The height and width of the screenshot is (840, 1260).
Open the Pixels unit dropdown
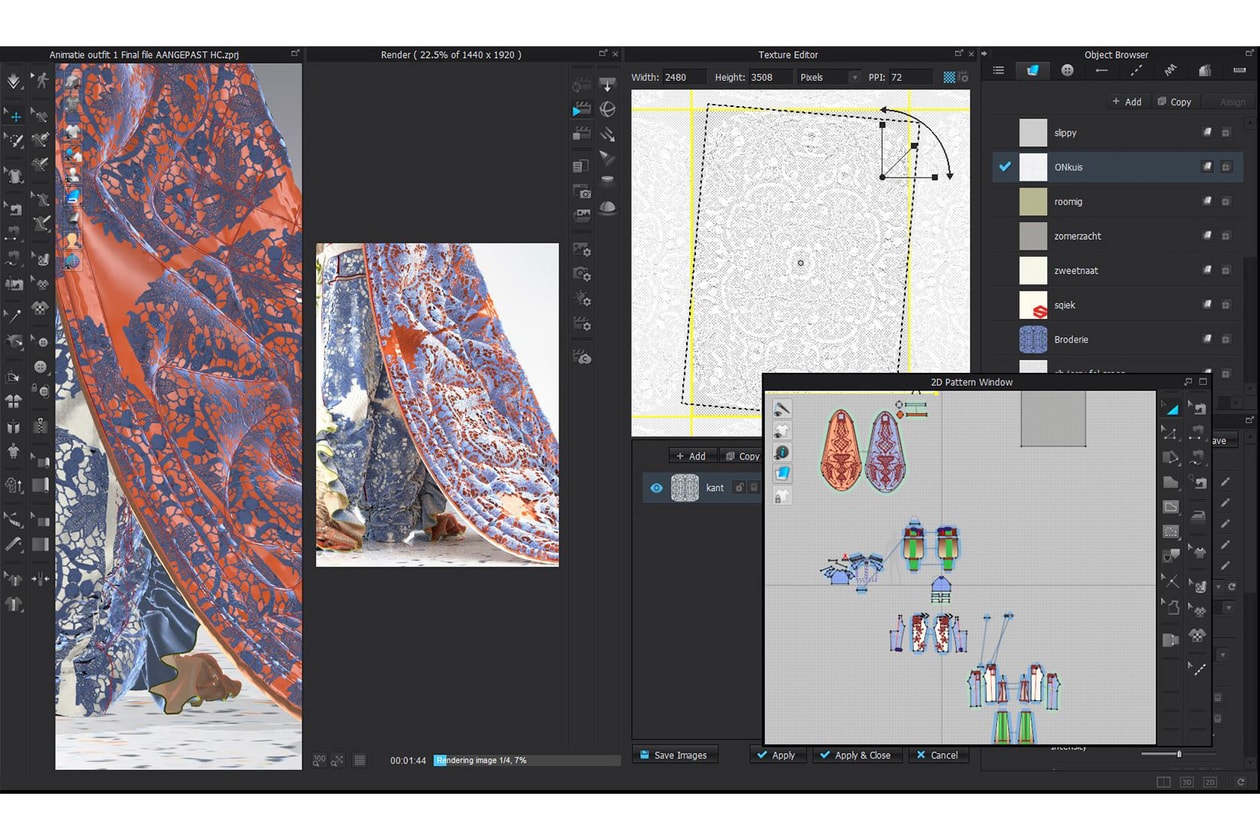click(x=853, y=77)
